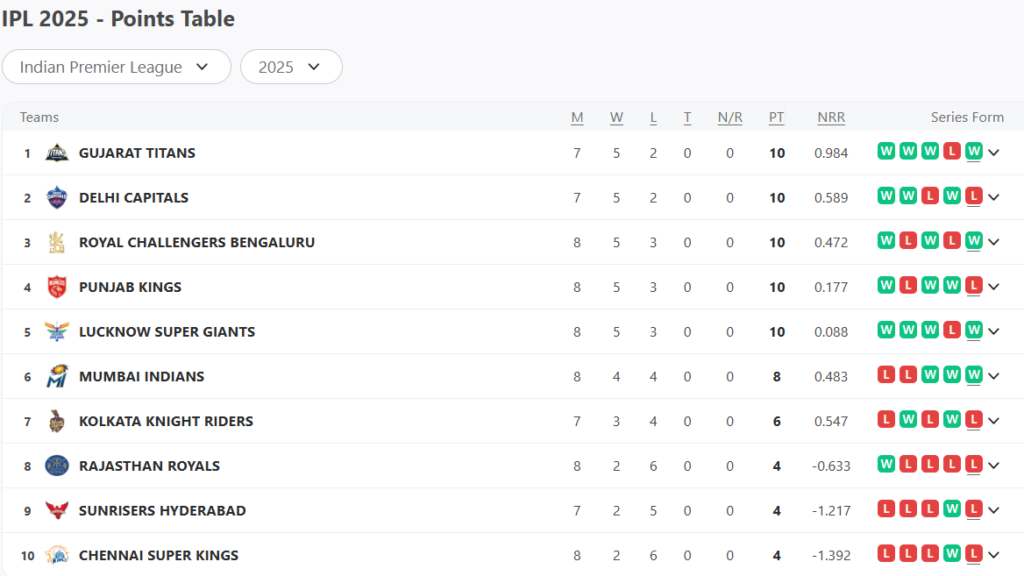Sort the table by the M column
This screenshot has height=576, width=1024.
pos(577,117)
